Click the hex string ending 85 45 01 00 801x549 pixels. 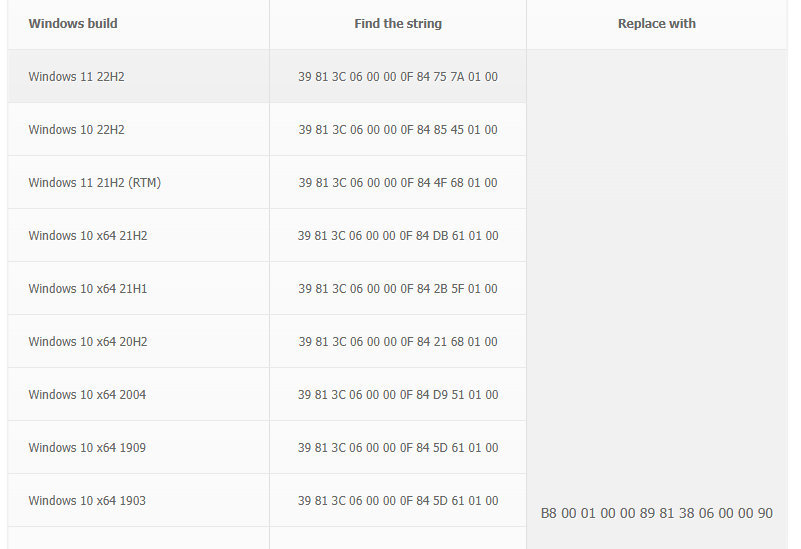[398, 130]
